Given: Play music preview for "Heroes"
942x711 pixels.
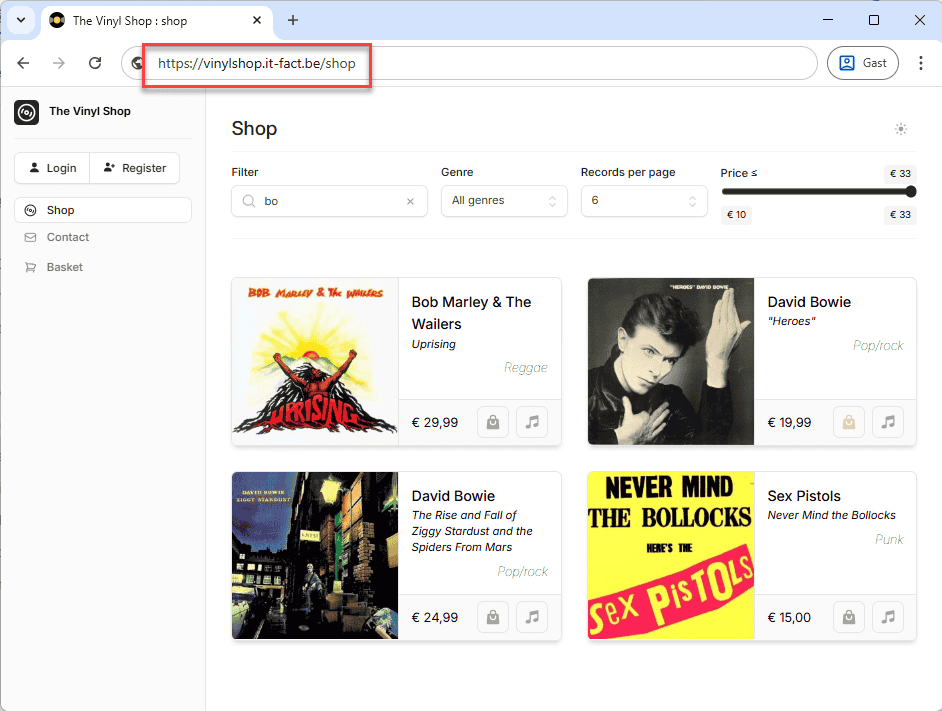Looking at the screenshot, I should (888, 422).
